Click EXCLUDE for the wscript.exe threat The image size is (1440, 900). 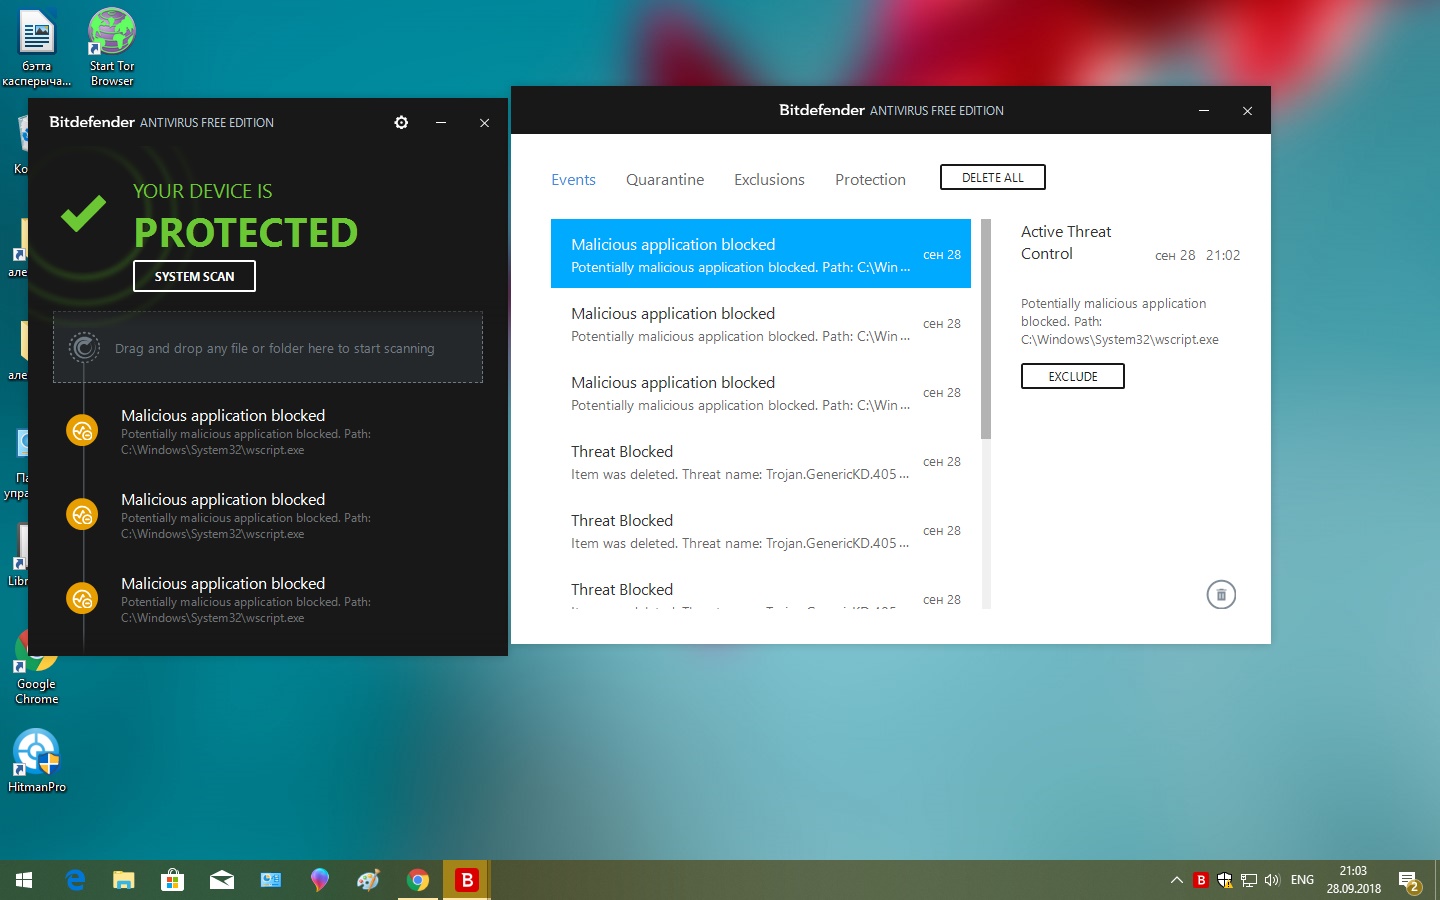(1072, 376)
